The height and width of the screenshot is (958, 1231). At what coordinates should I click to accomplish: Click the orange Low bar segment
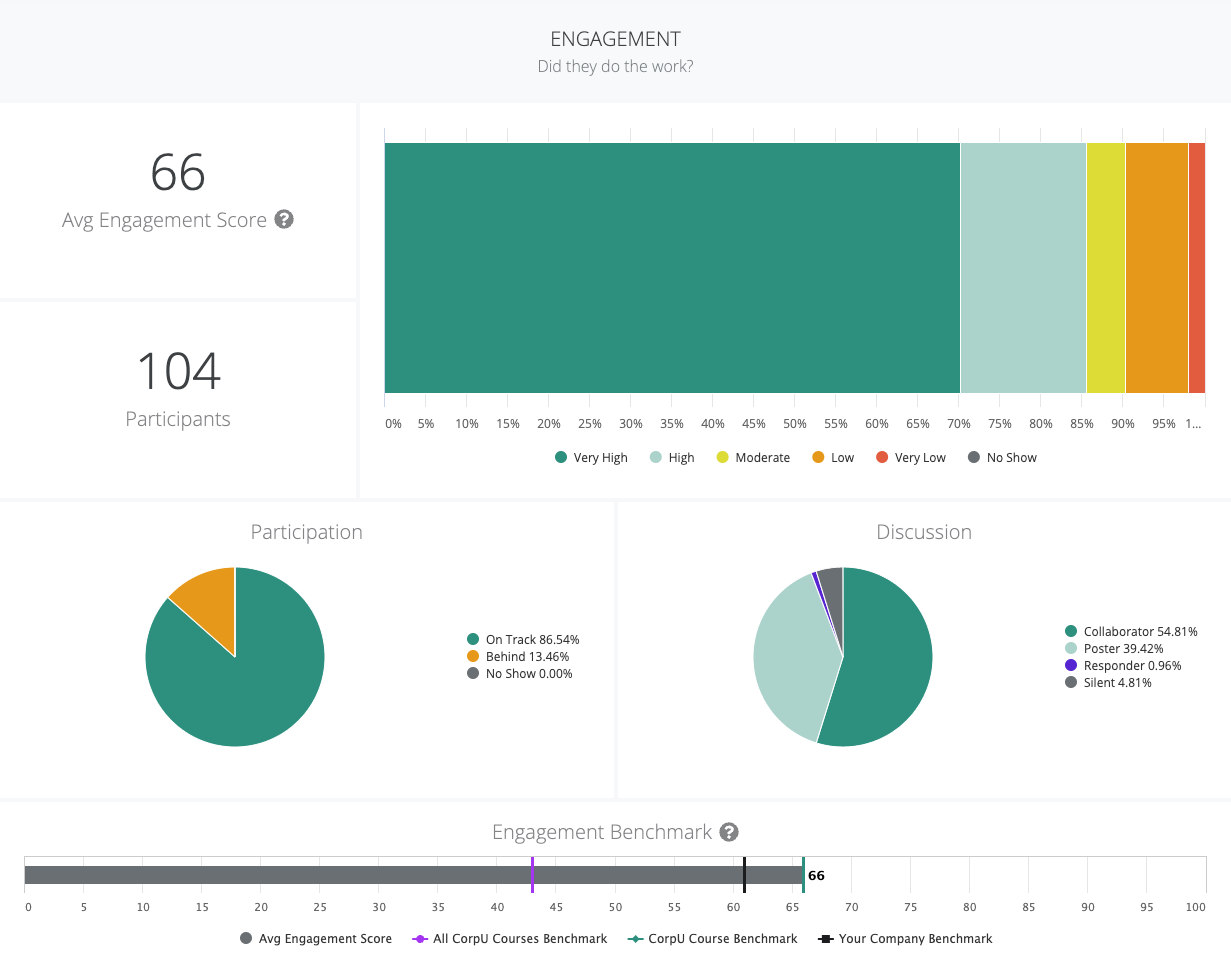coord(1156,268)
